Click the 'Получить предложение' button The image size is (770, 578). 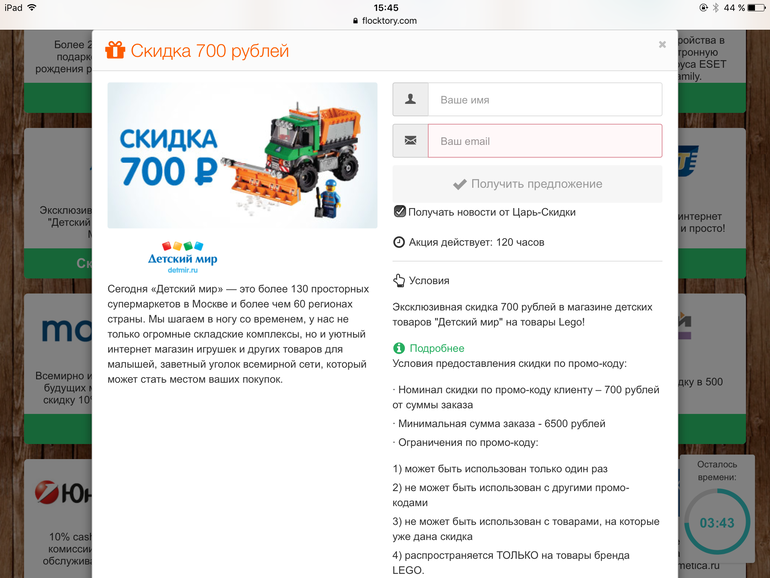[527, 184]
